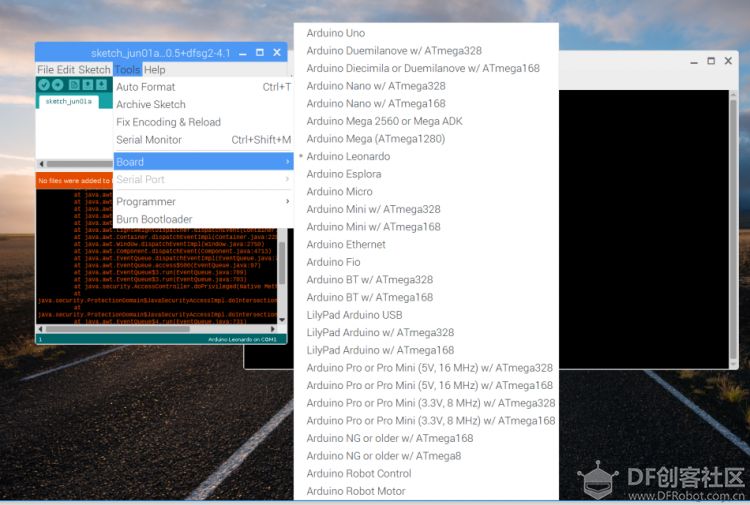This screenshot has width=750, height=505.
Task: Select Arduino Esplora board
Action: (x=426, y=174)
